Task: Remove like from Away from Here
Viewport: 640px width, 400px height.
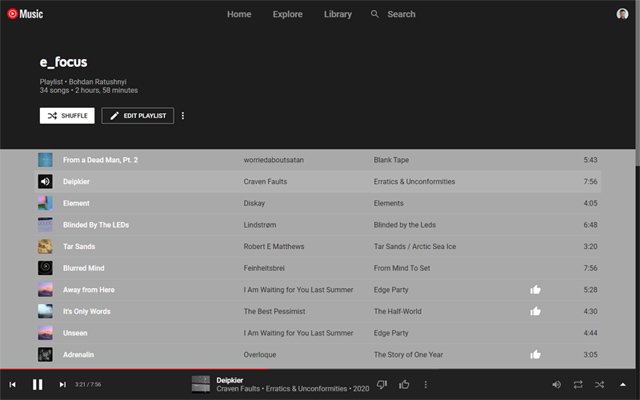Action: 535,290
